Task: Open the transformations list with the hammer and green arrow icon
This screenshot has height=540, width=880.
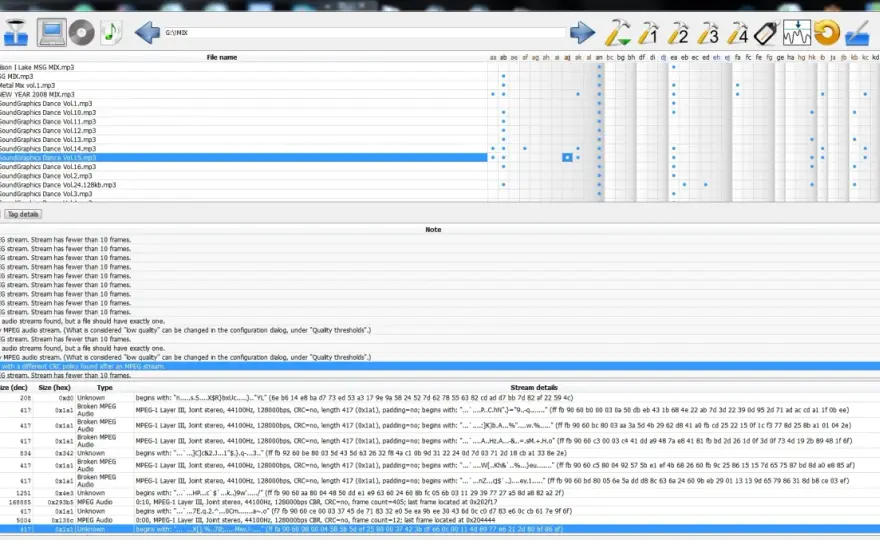Action: tap(617, 33)
